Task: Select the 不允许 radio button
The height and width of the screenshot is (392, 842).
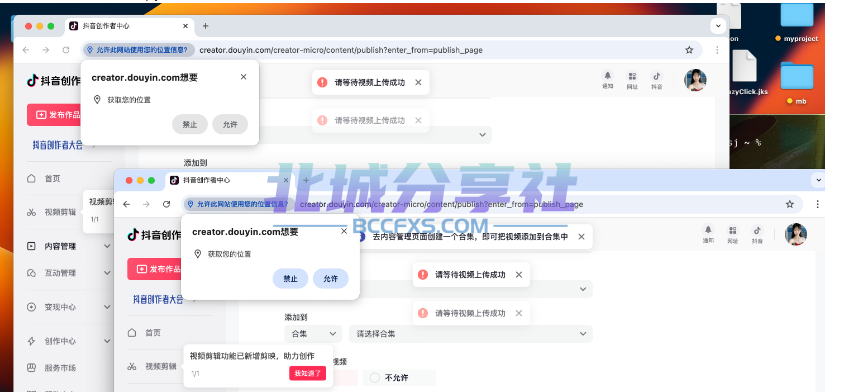Action: 374,378
